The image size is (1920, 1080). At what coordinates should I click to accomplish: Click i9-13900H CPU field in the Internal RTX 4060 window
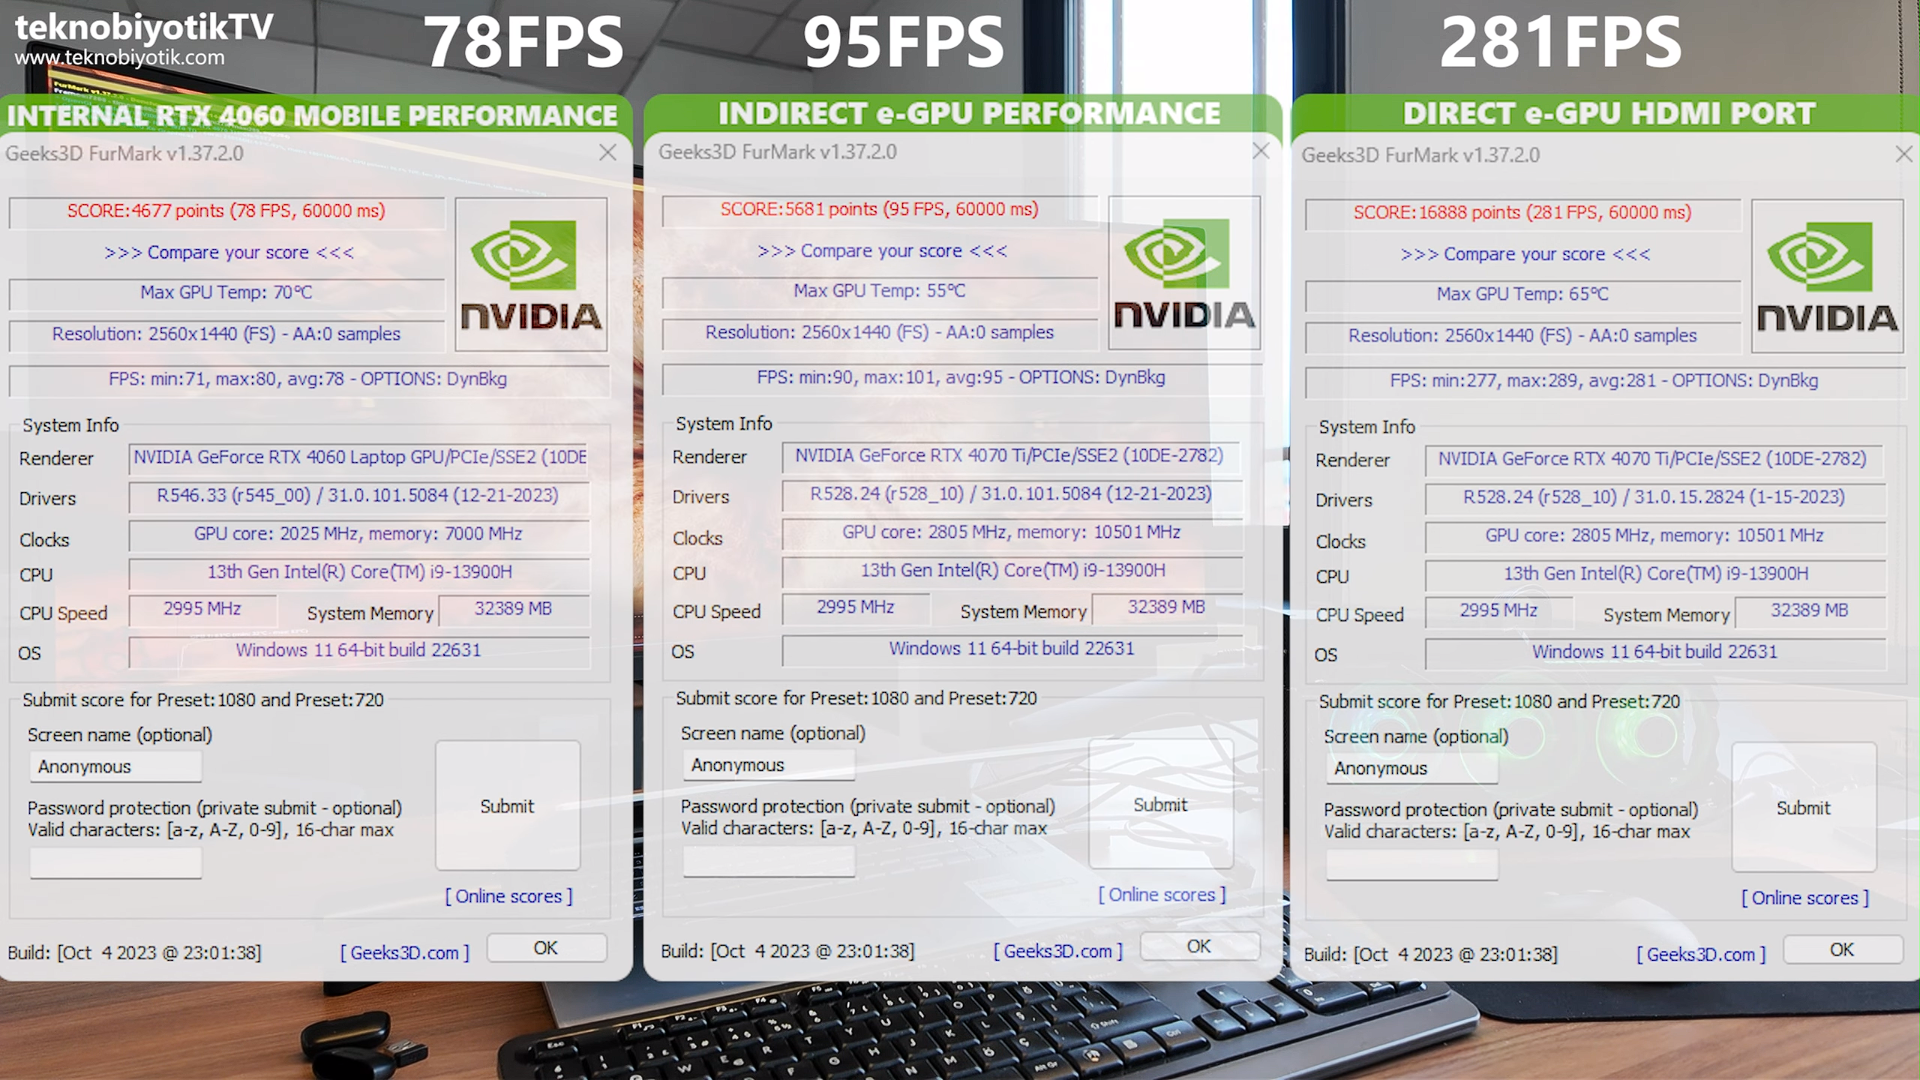pos(359,572)
